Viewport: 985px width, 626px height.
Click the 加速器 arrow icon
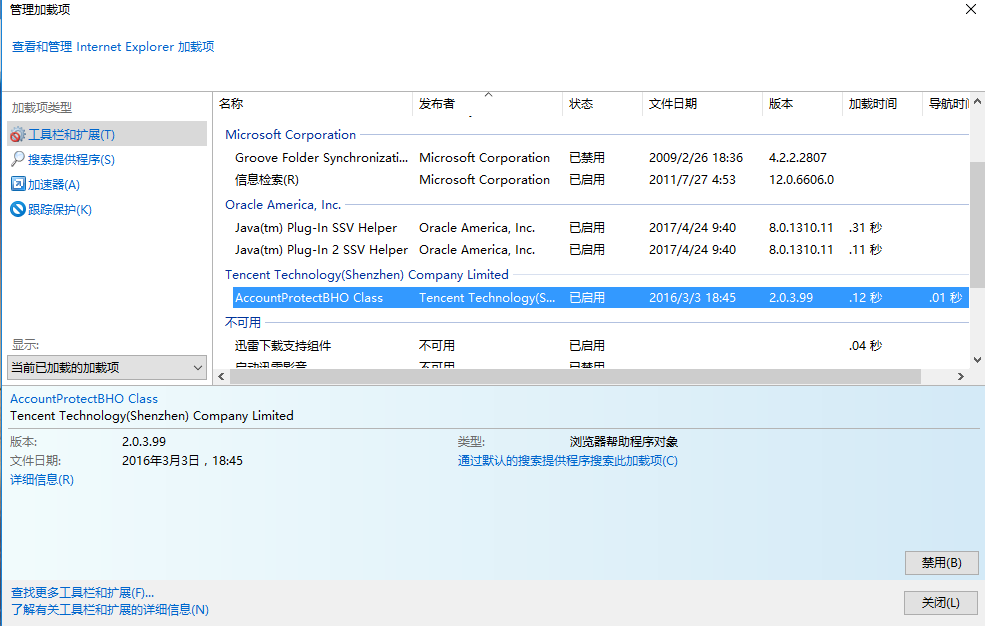pyautogui.click(x=18, y=184)
